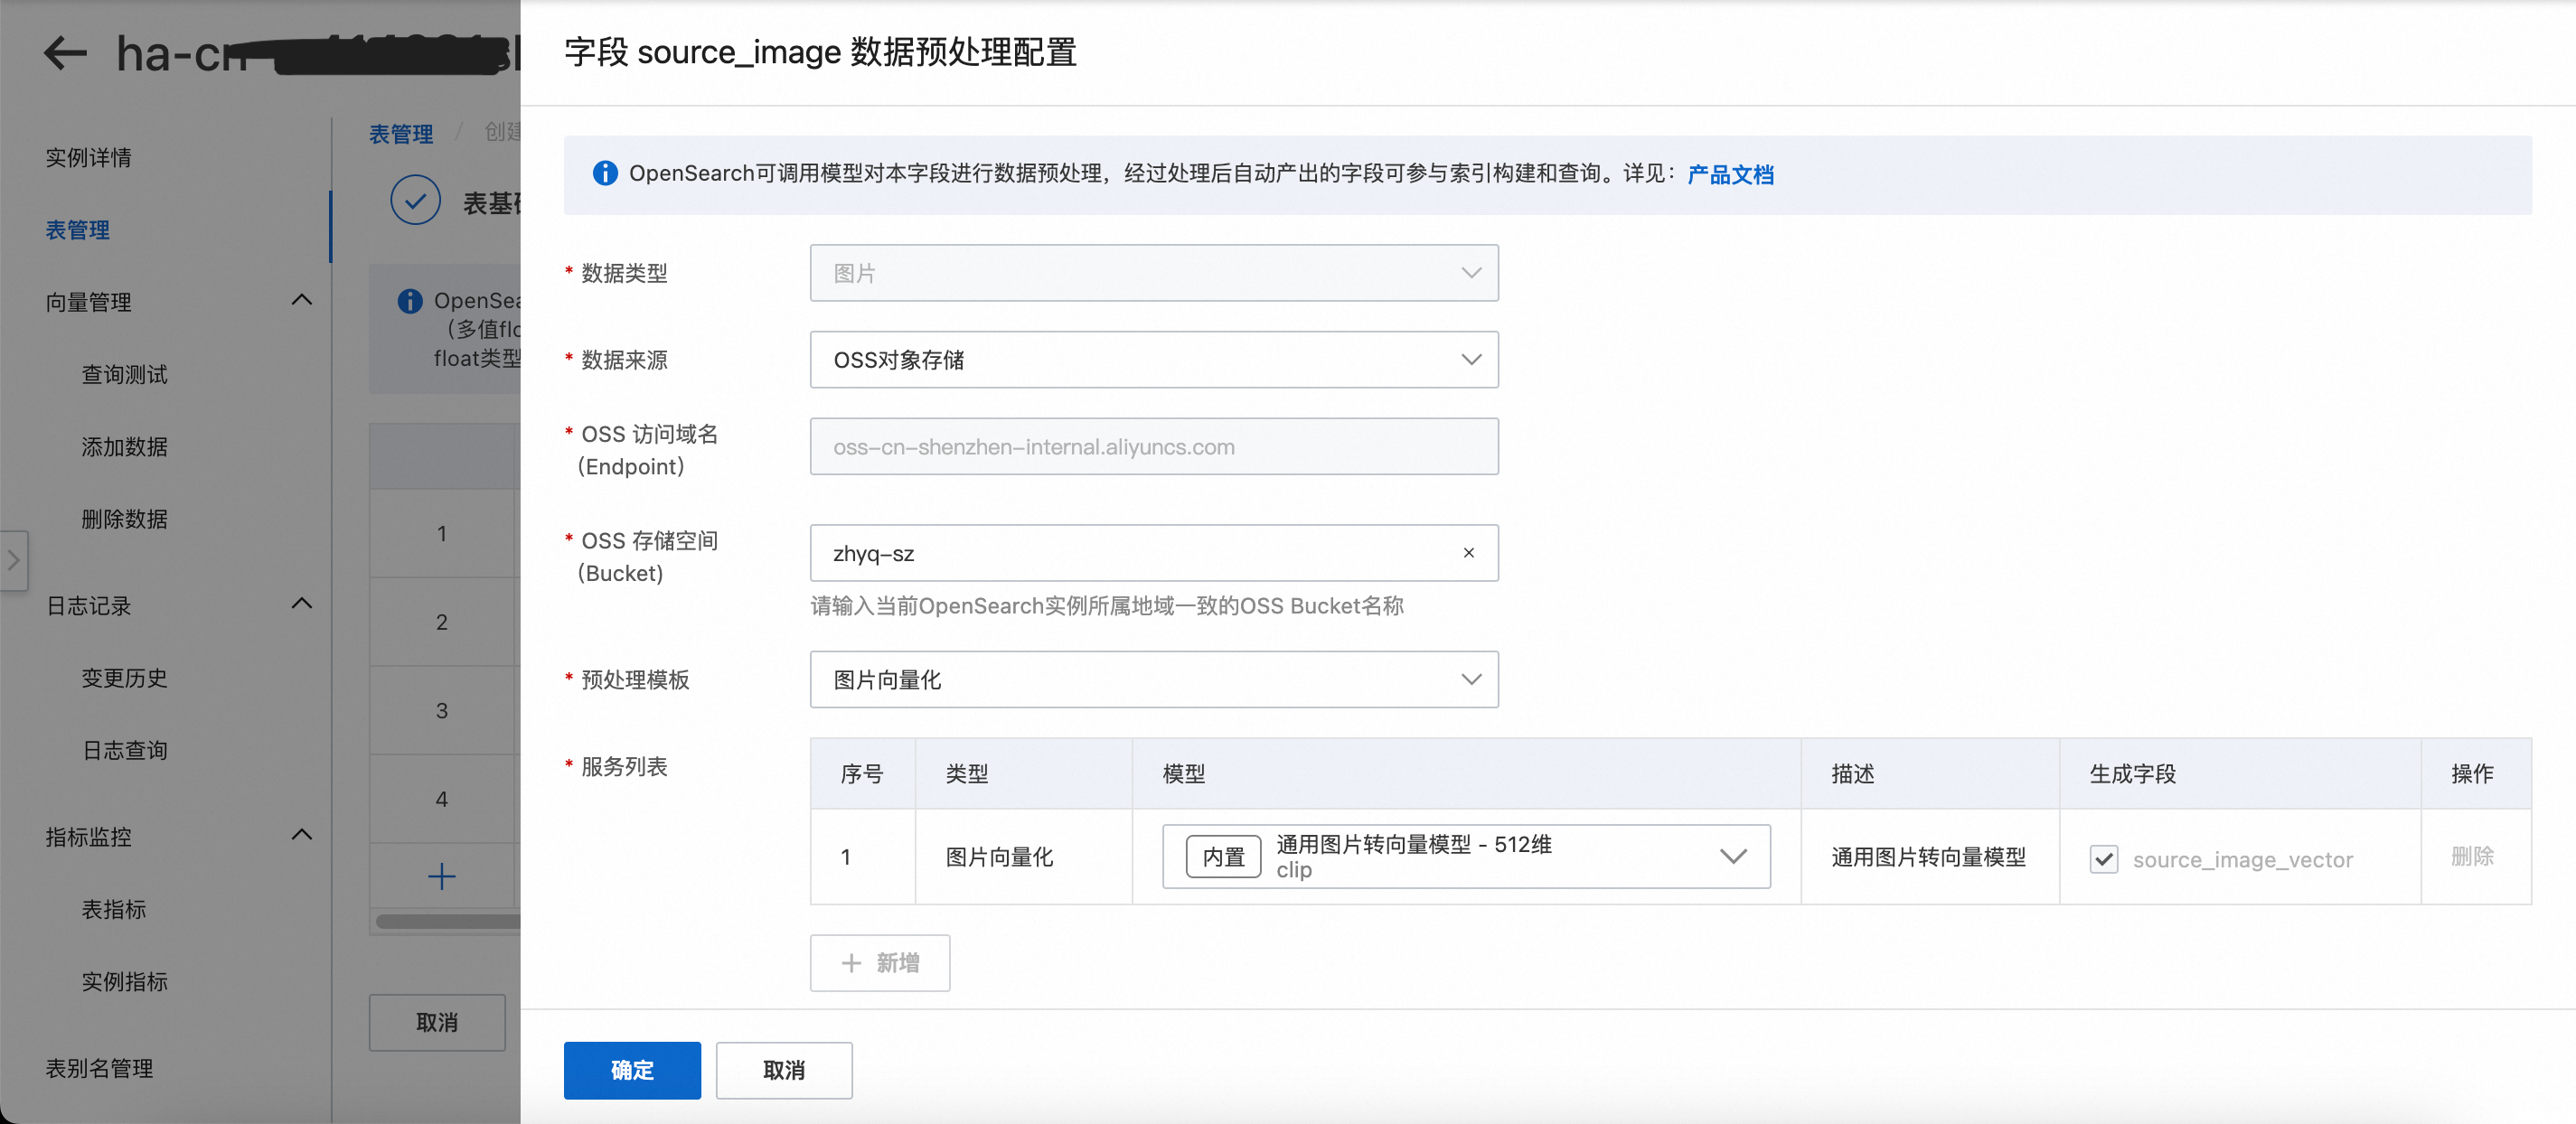Image resolution: width=2576 pixels, height=1124 pixels.
Task: Toggle the source_image_vector checkbox
Action: click(x=2103, y=859)
